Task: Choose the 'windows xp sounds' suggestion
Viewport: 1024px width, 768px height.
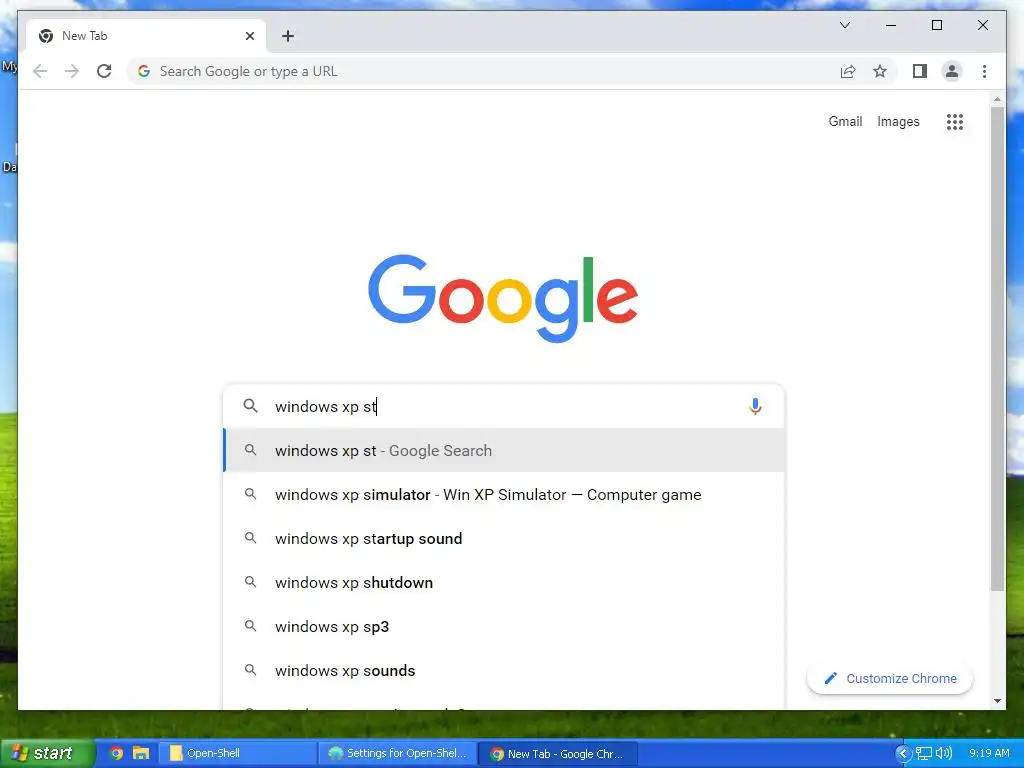Action: point(504,671)
